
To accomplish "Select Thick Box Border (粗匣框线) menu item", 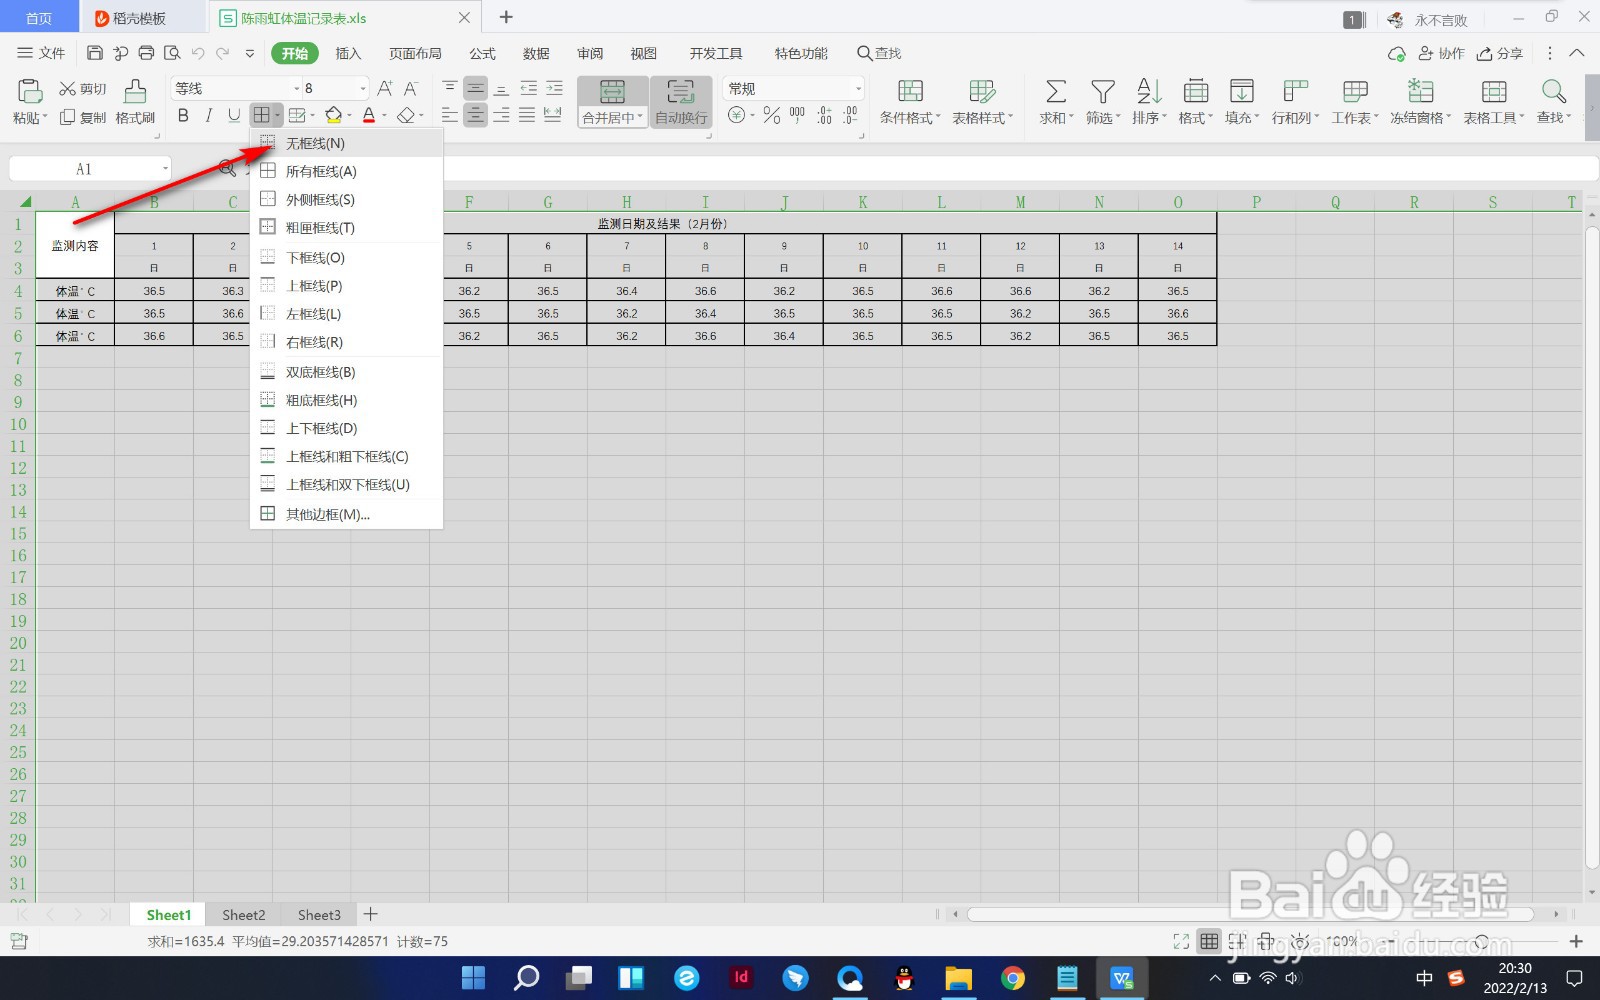I will pyautogui.click(x=346, y=227).
